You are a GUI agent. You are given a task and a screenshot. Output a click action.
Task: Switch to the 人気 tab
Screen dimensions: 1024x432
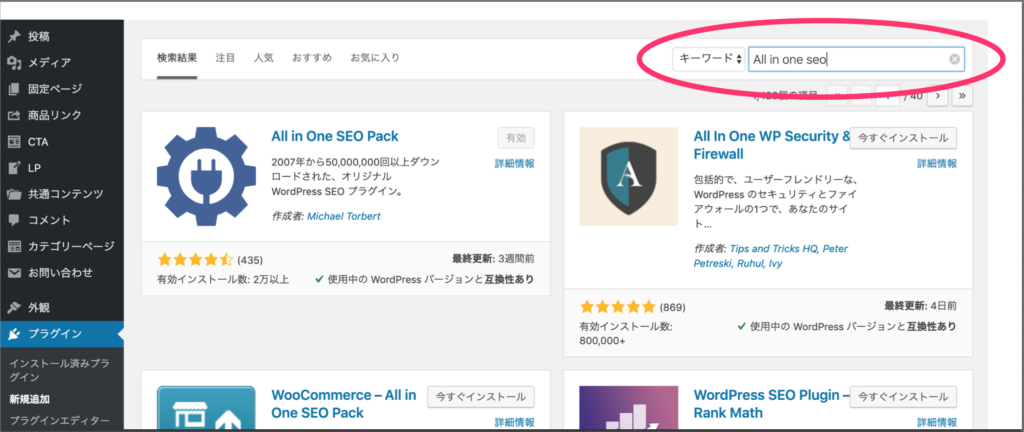coord(264,58)
